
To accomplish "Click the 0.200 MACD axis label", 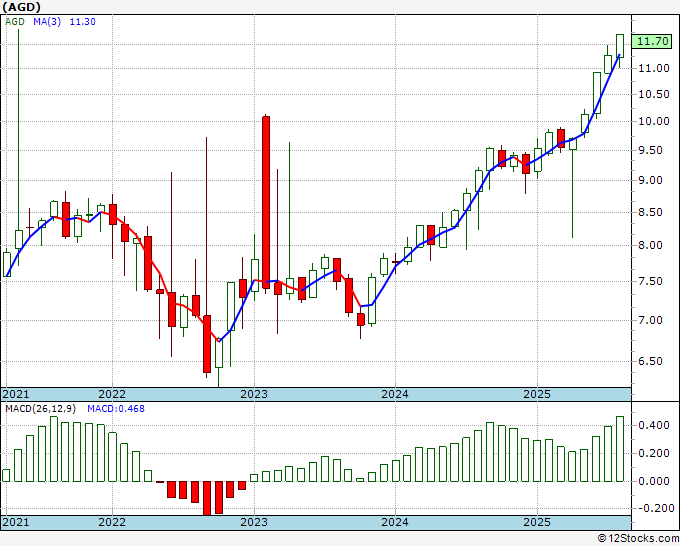I will pyautogui.click(x=654, y=454).
